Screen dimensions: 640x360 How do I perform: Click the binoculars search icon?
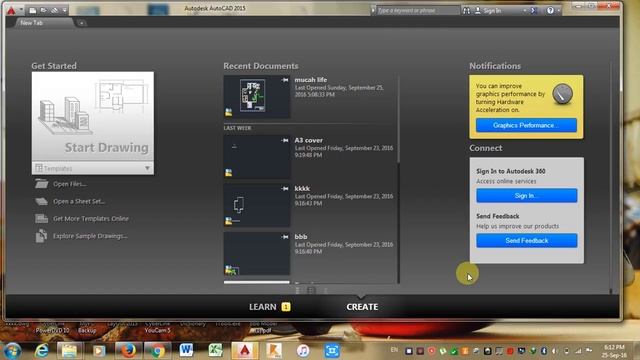tap(466, 11)
